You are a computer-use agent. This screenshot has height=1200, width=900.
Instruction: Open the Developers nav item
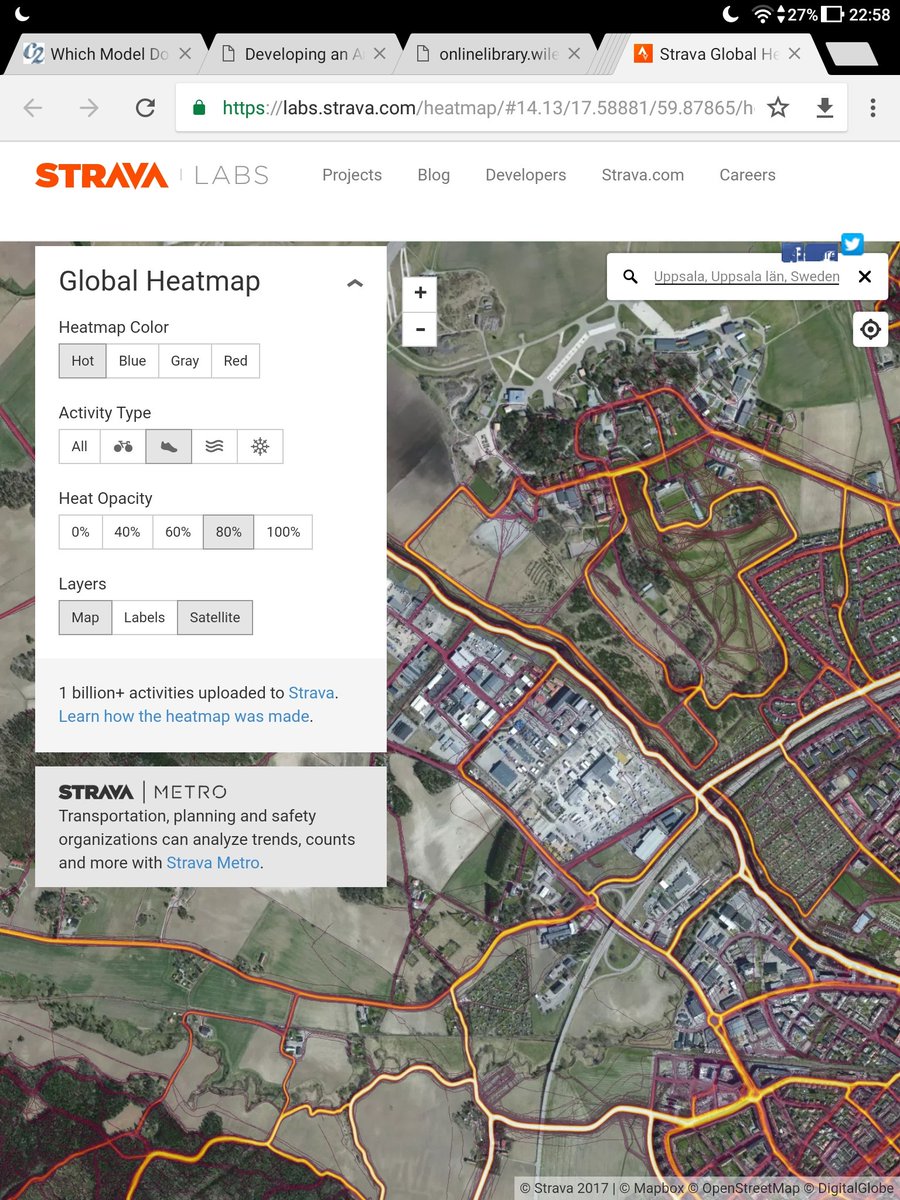pos(526,175)
